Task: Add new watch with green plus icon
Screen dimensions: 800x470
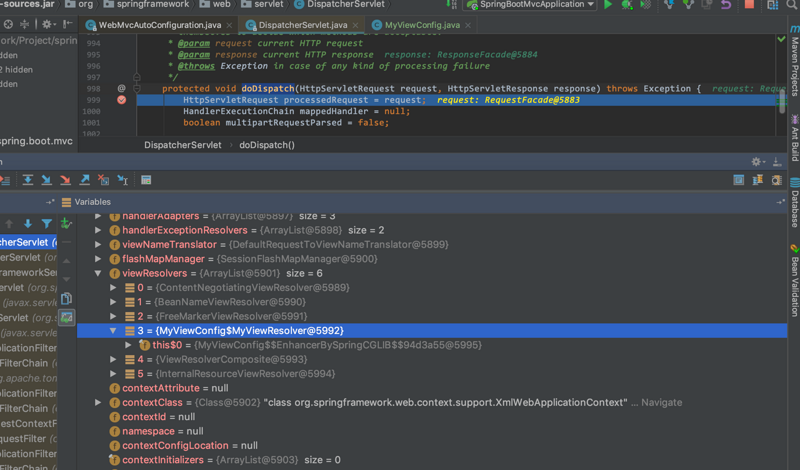Action: coord(66,223)
